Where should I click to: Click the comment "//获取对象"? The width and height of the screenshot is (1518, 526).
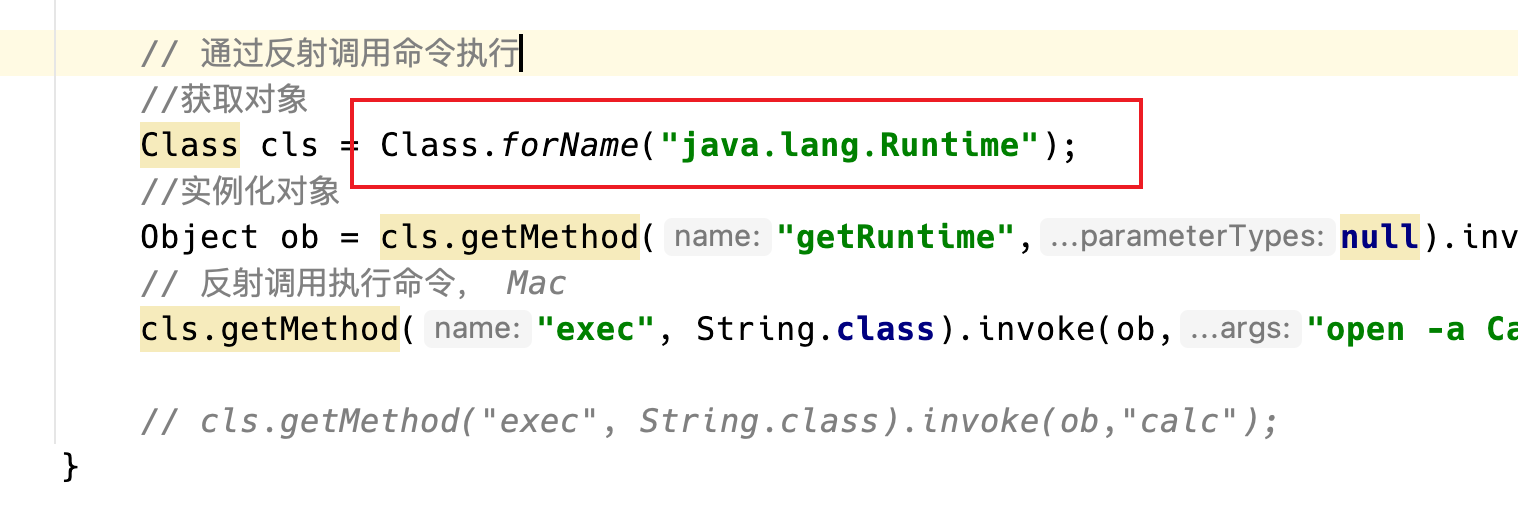click(x=224, y=99)
